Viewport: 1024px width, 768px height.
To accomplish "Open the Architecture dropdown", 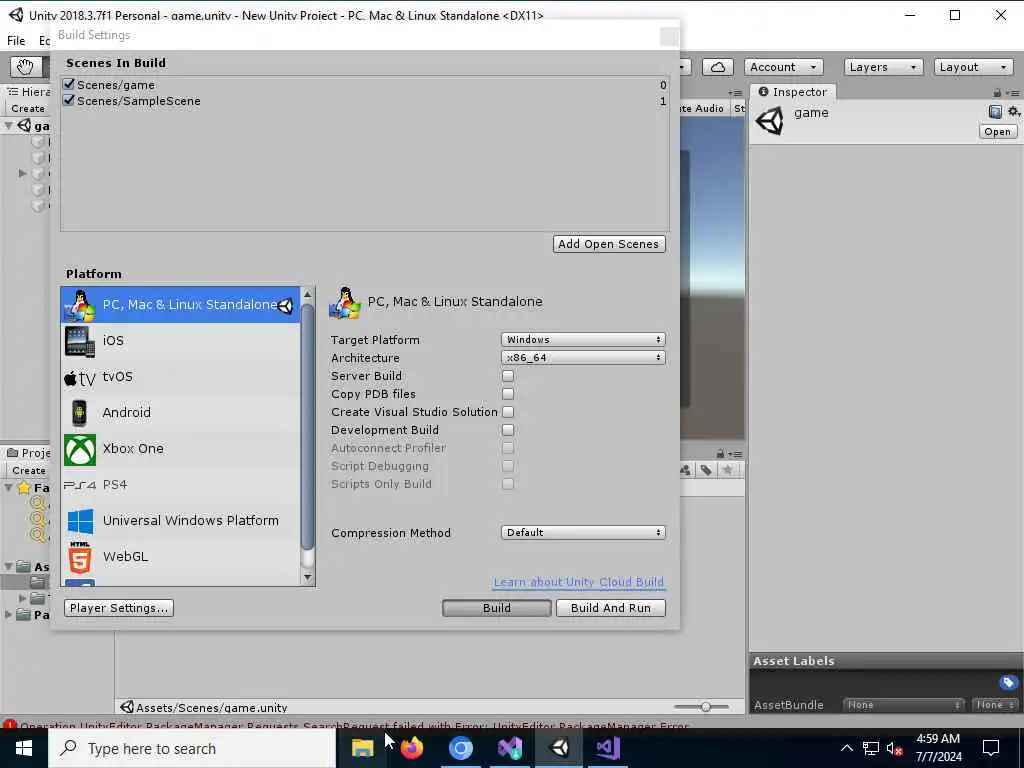I will (x=583, y=358).
